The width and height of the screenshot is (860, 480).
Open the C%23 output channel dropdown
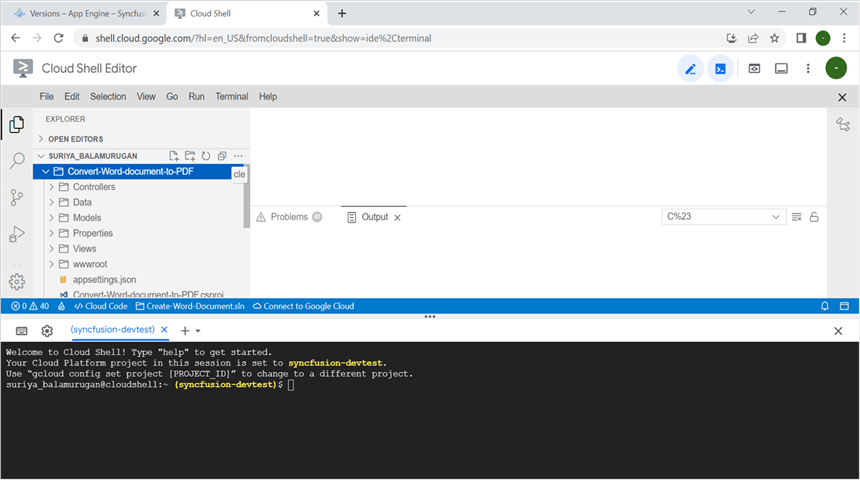coord(724,217)
